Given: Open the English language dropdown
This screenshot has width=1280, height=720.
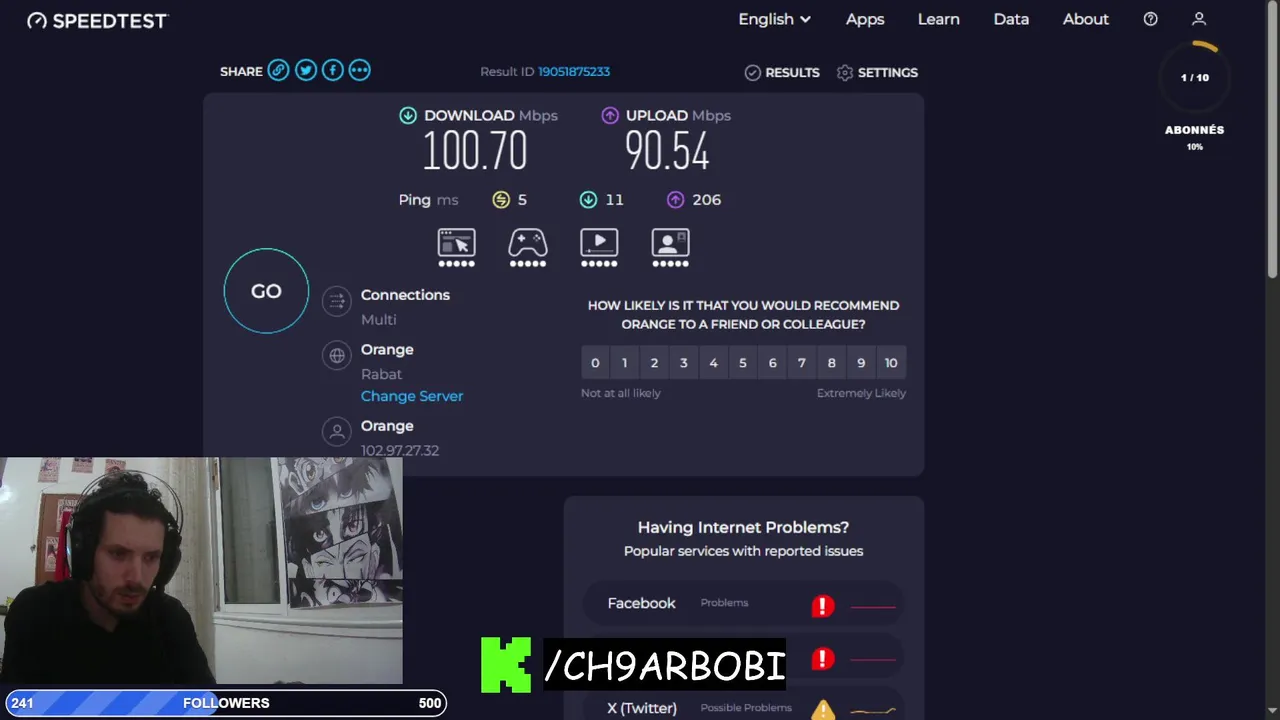Looking at the screenshot, I should [774, 19].
